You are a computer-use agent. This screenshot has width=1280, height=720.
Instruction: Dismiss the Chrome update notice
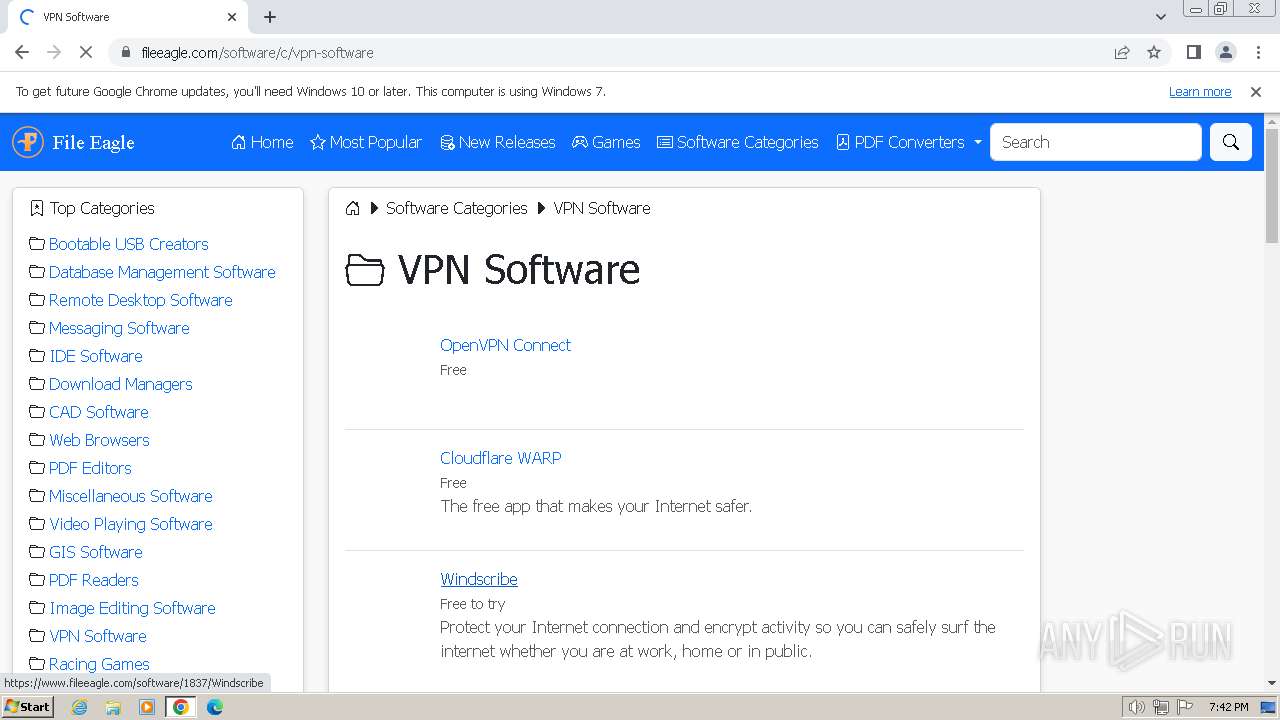(x=1256, y=91)
